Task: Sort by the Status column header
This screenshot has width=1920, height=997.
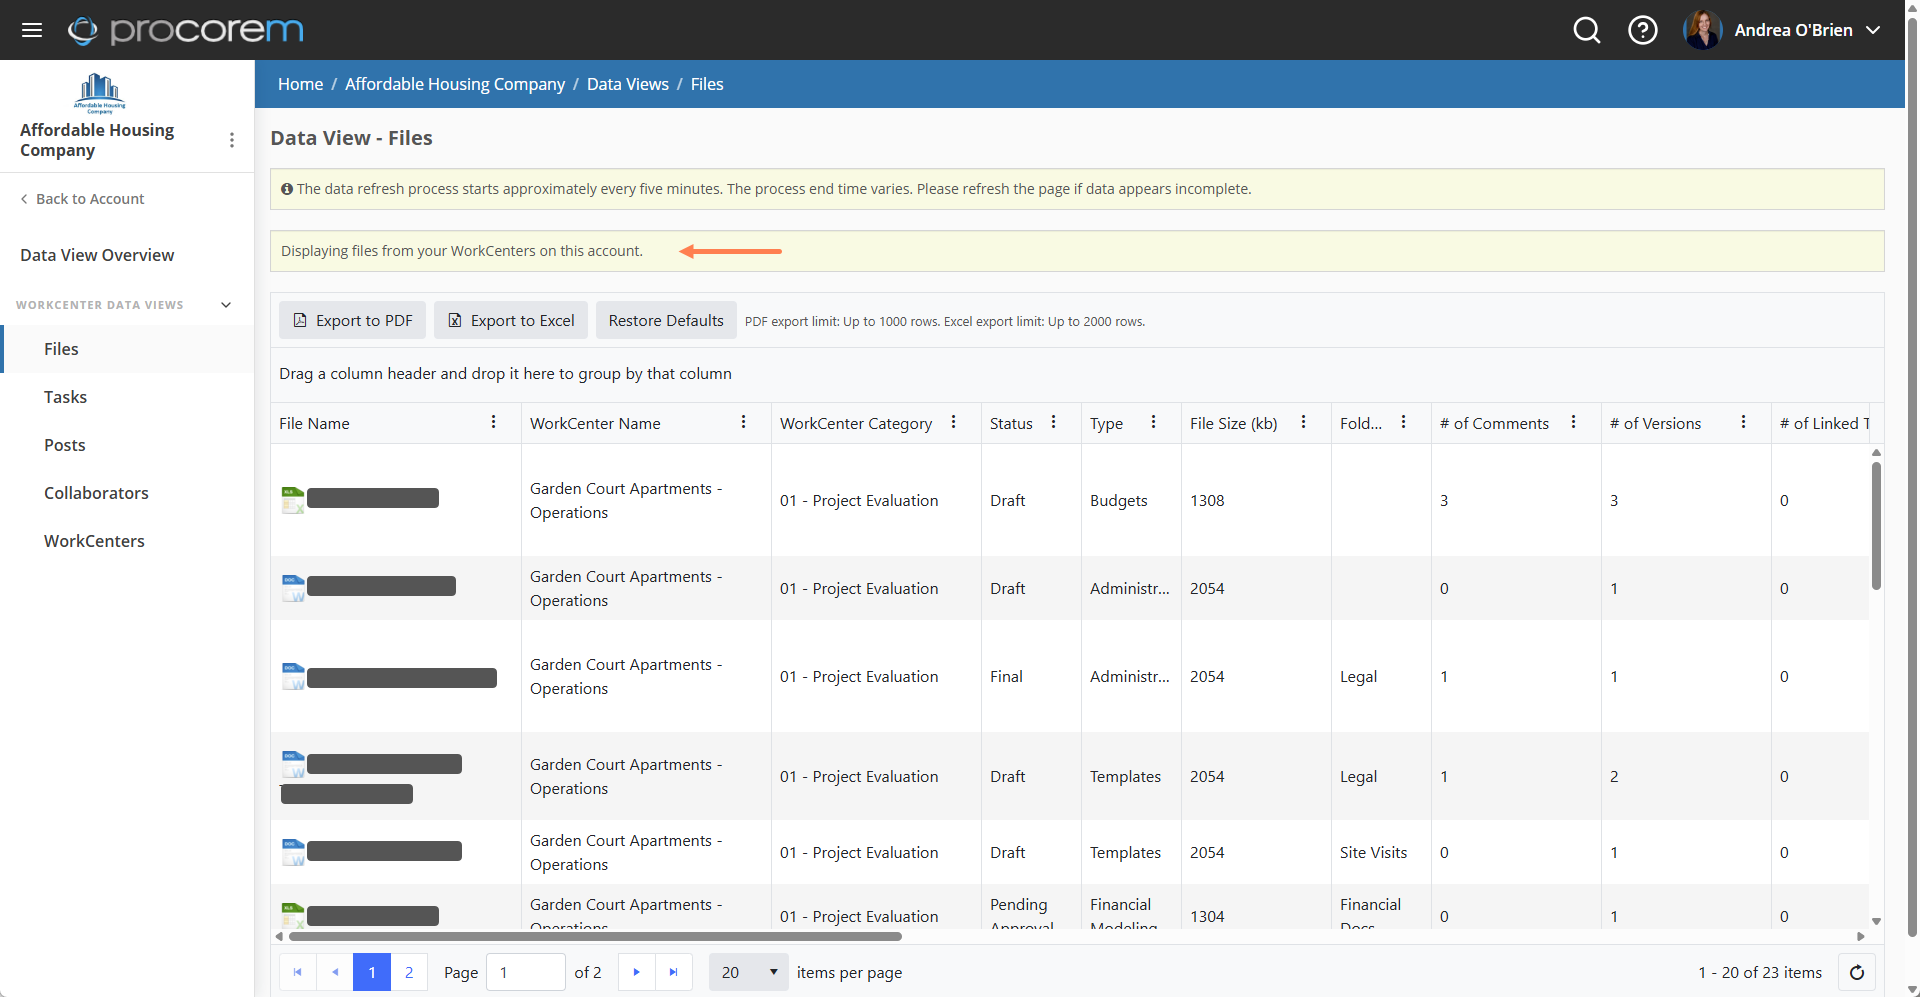Action: click(x=1011, y=423)
